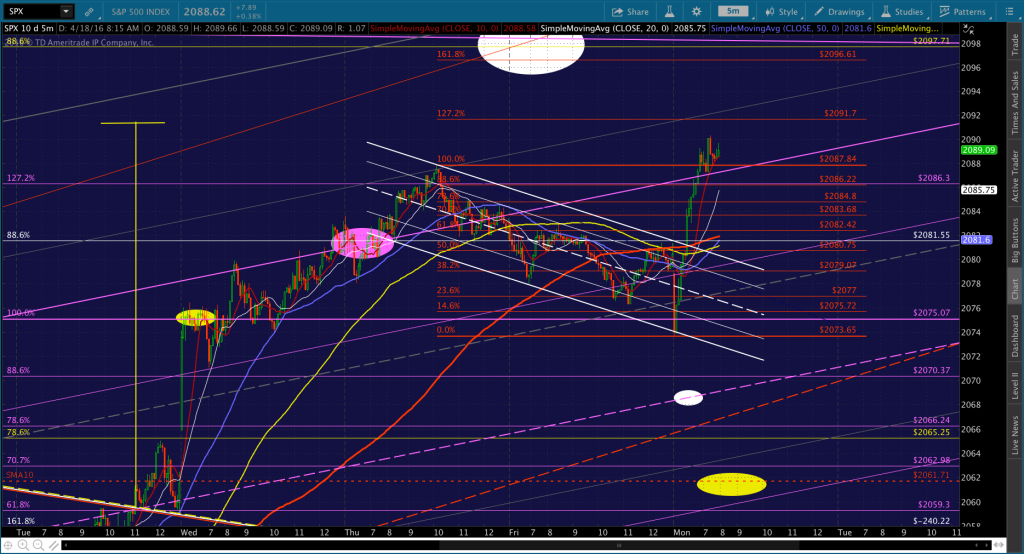Click the link/clip icon beside the symbol
The height and width of the screenshot is (554, 1024).
[x=89, y=12]
